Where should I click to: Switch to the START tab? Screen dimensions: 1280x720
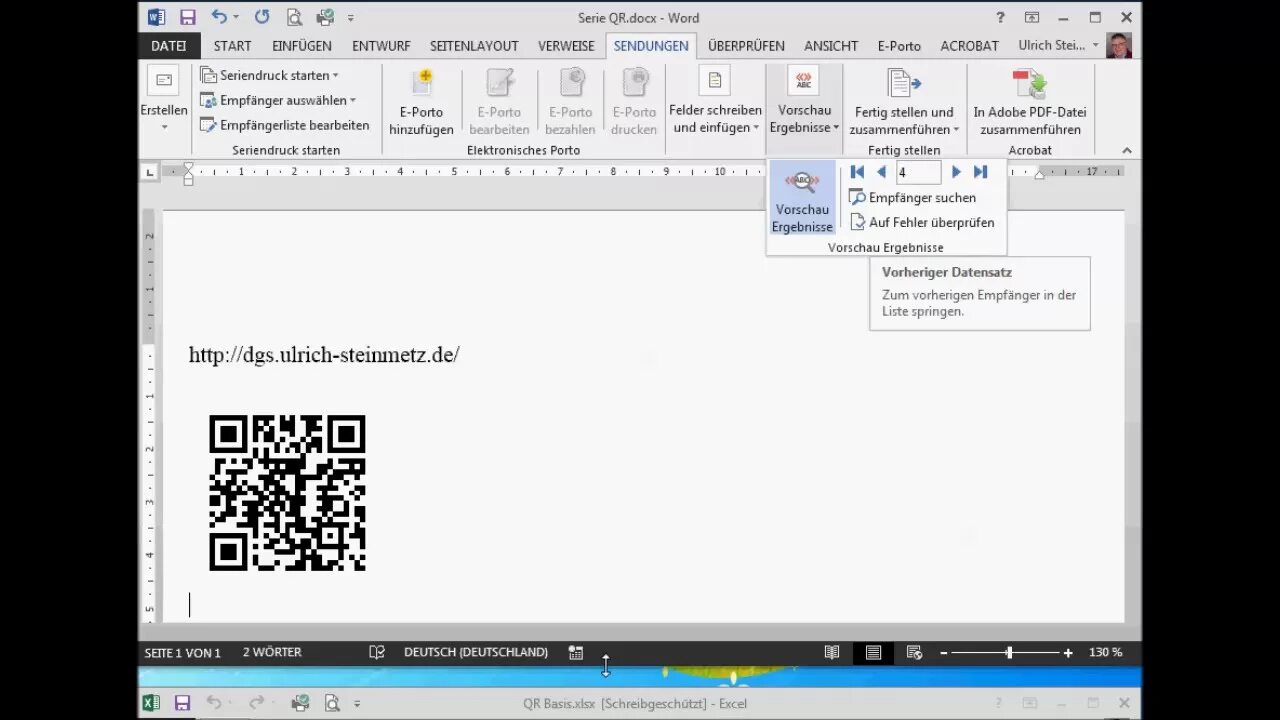(232, 46)
